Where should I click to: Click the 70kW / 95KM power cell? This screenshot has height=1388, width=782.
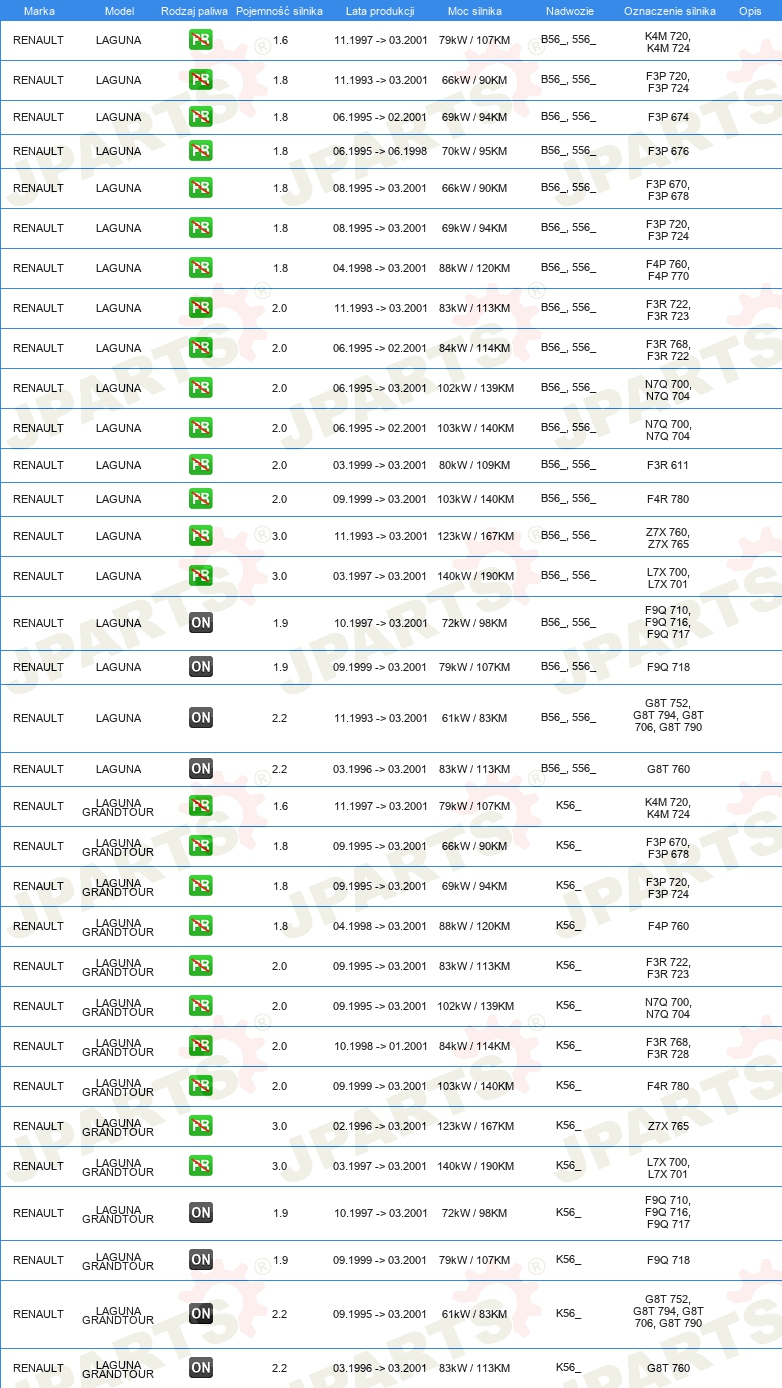click(x=475, y=151)
